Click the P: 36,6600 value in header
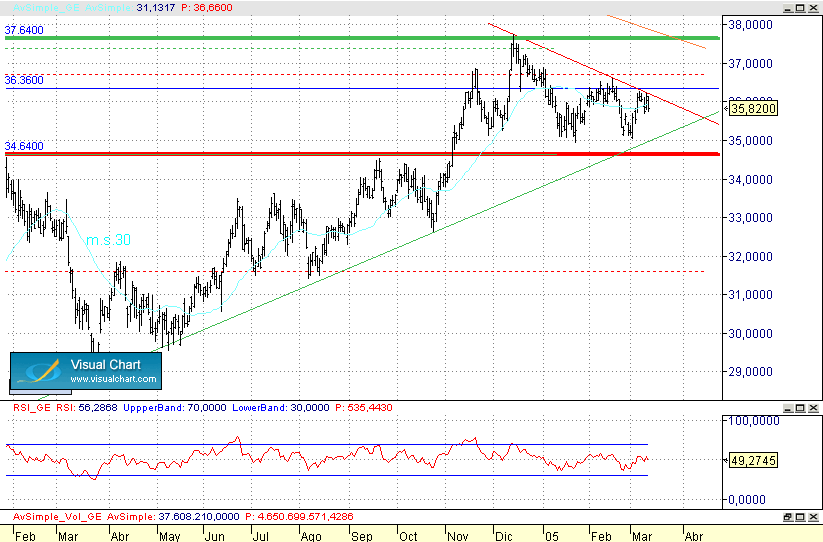Screen dimensions: 823x542 (x=207, y=8)
